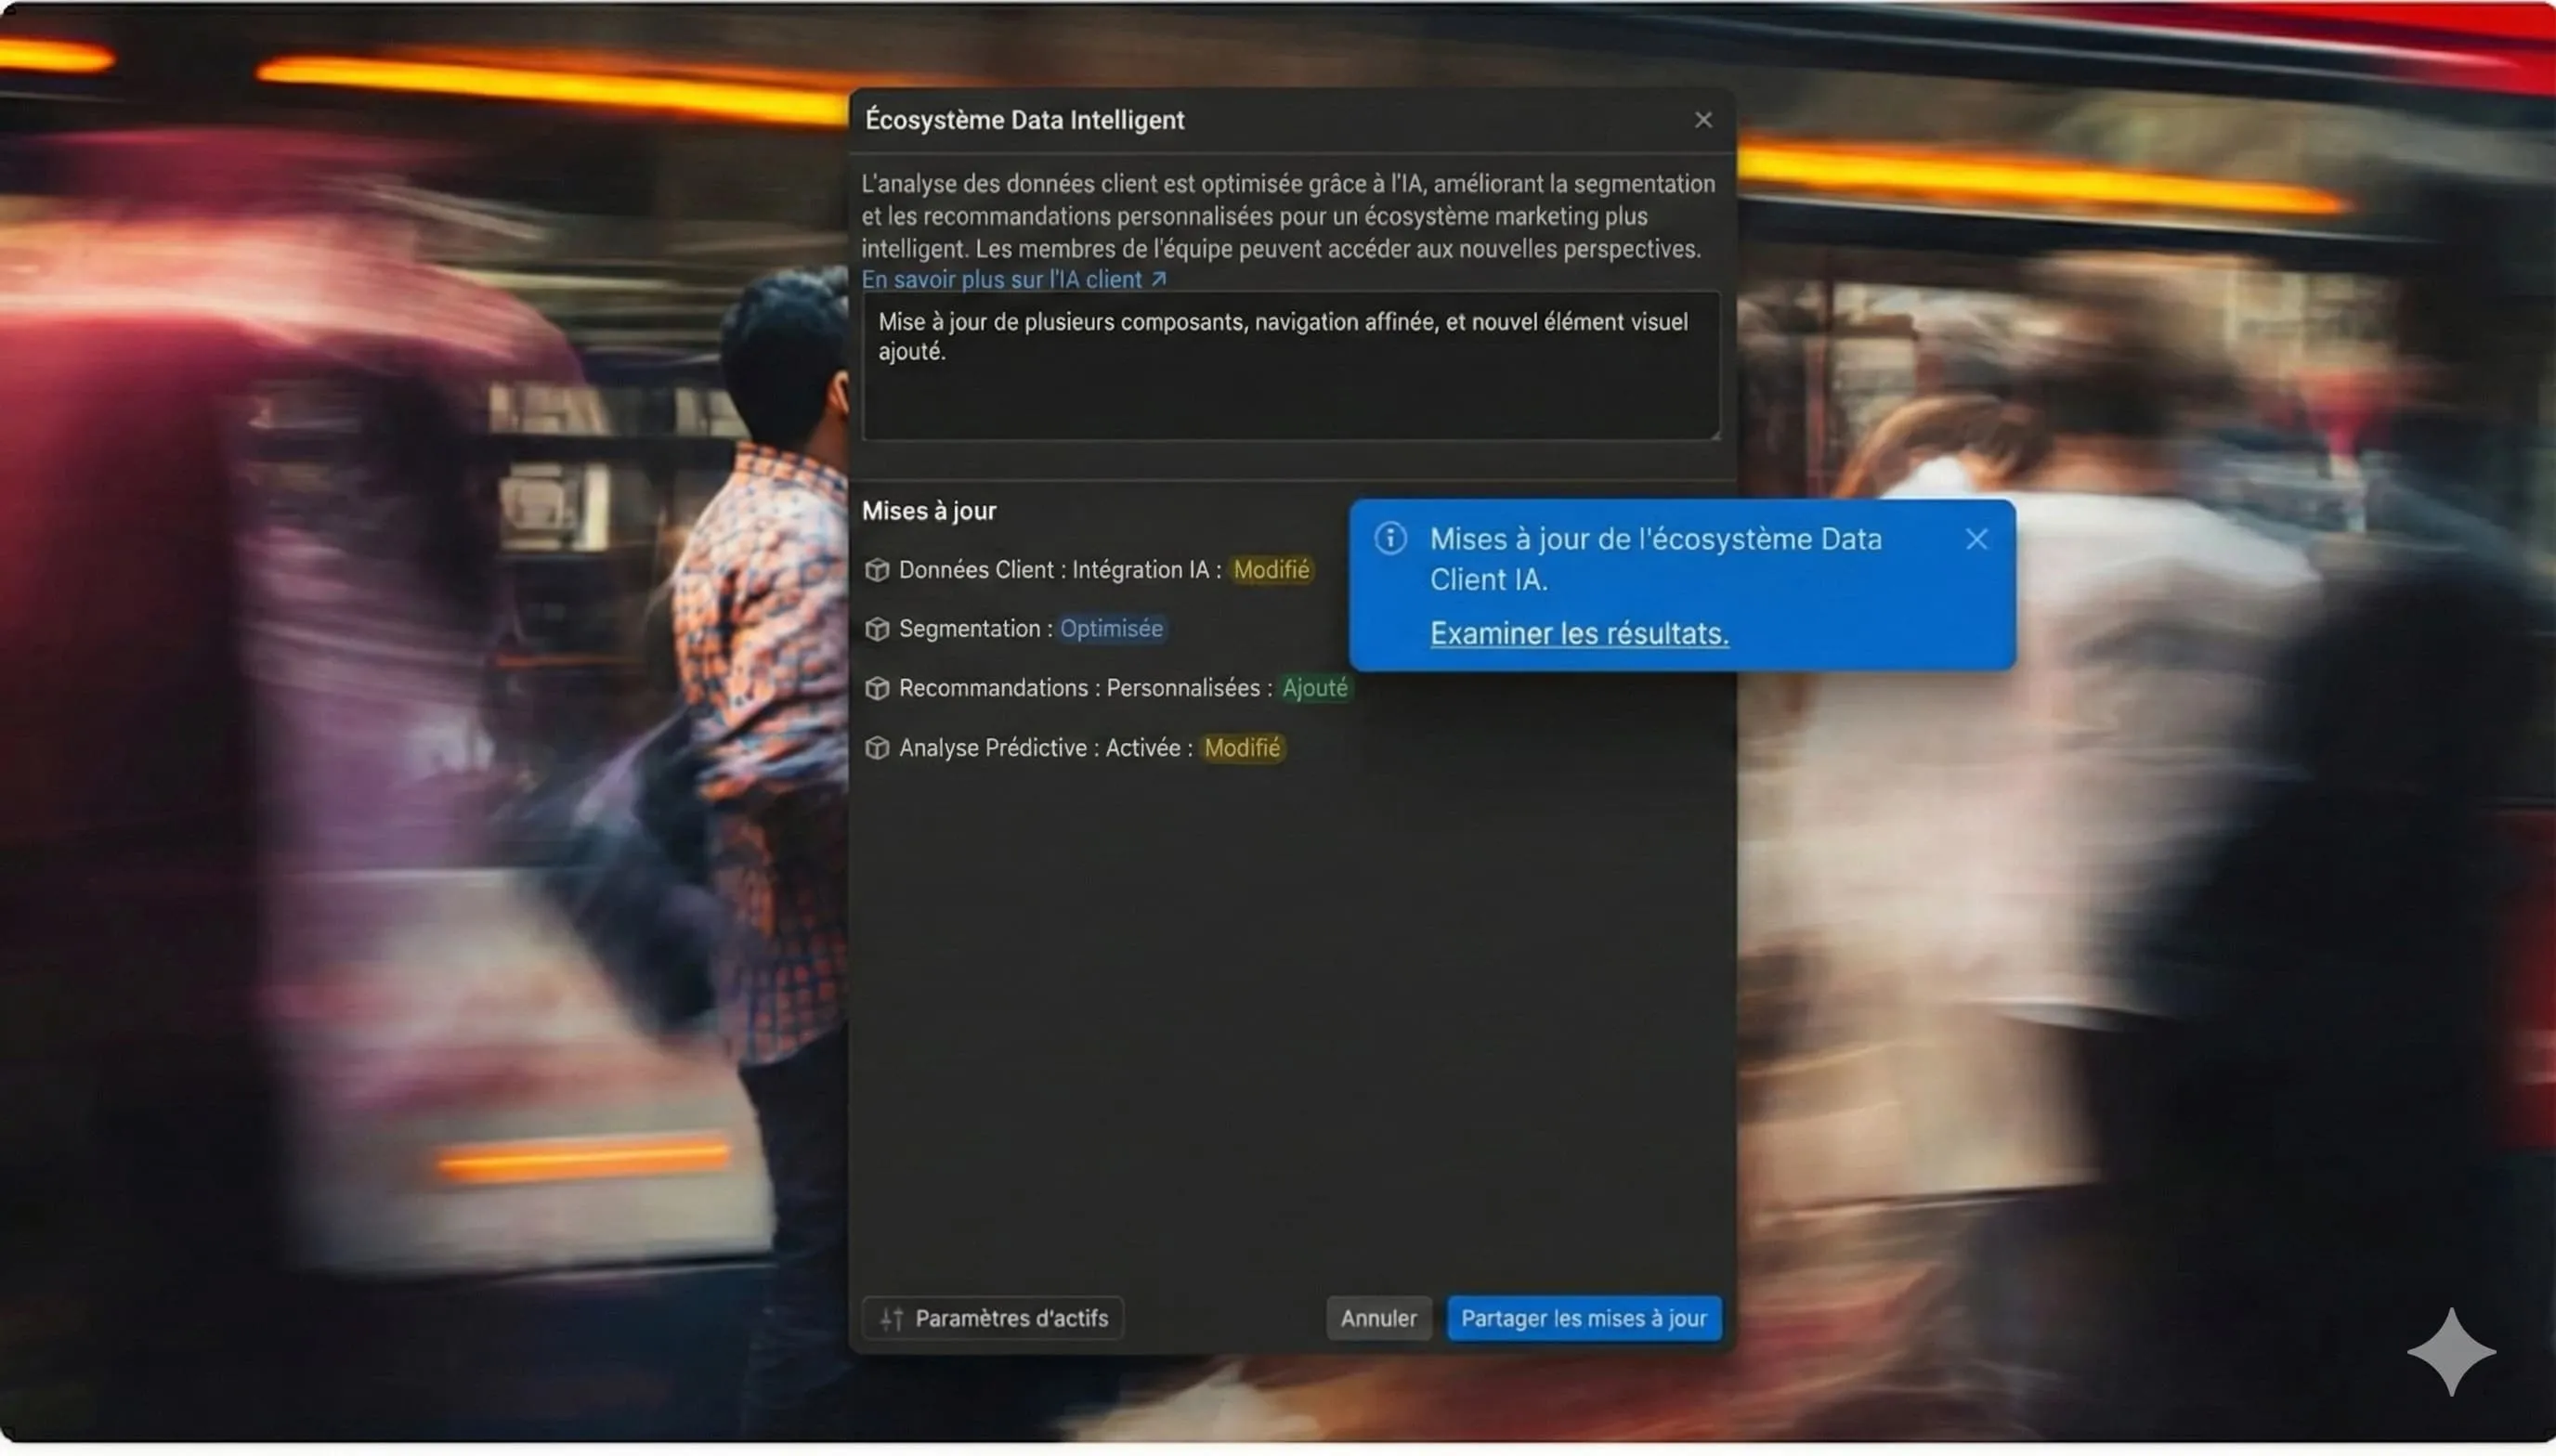Viewport: 2556px width, 1456px height.
Task: Click cube icon next to Recommandations
Action: coord(877,688)
